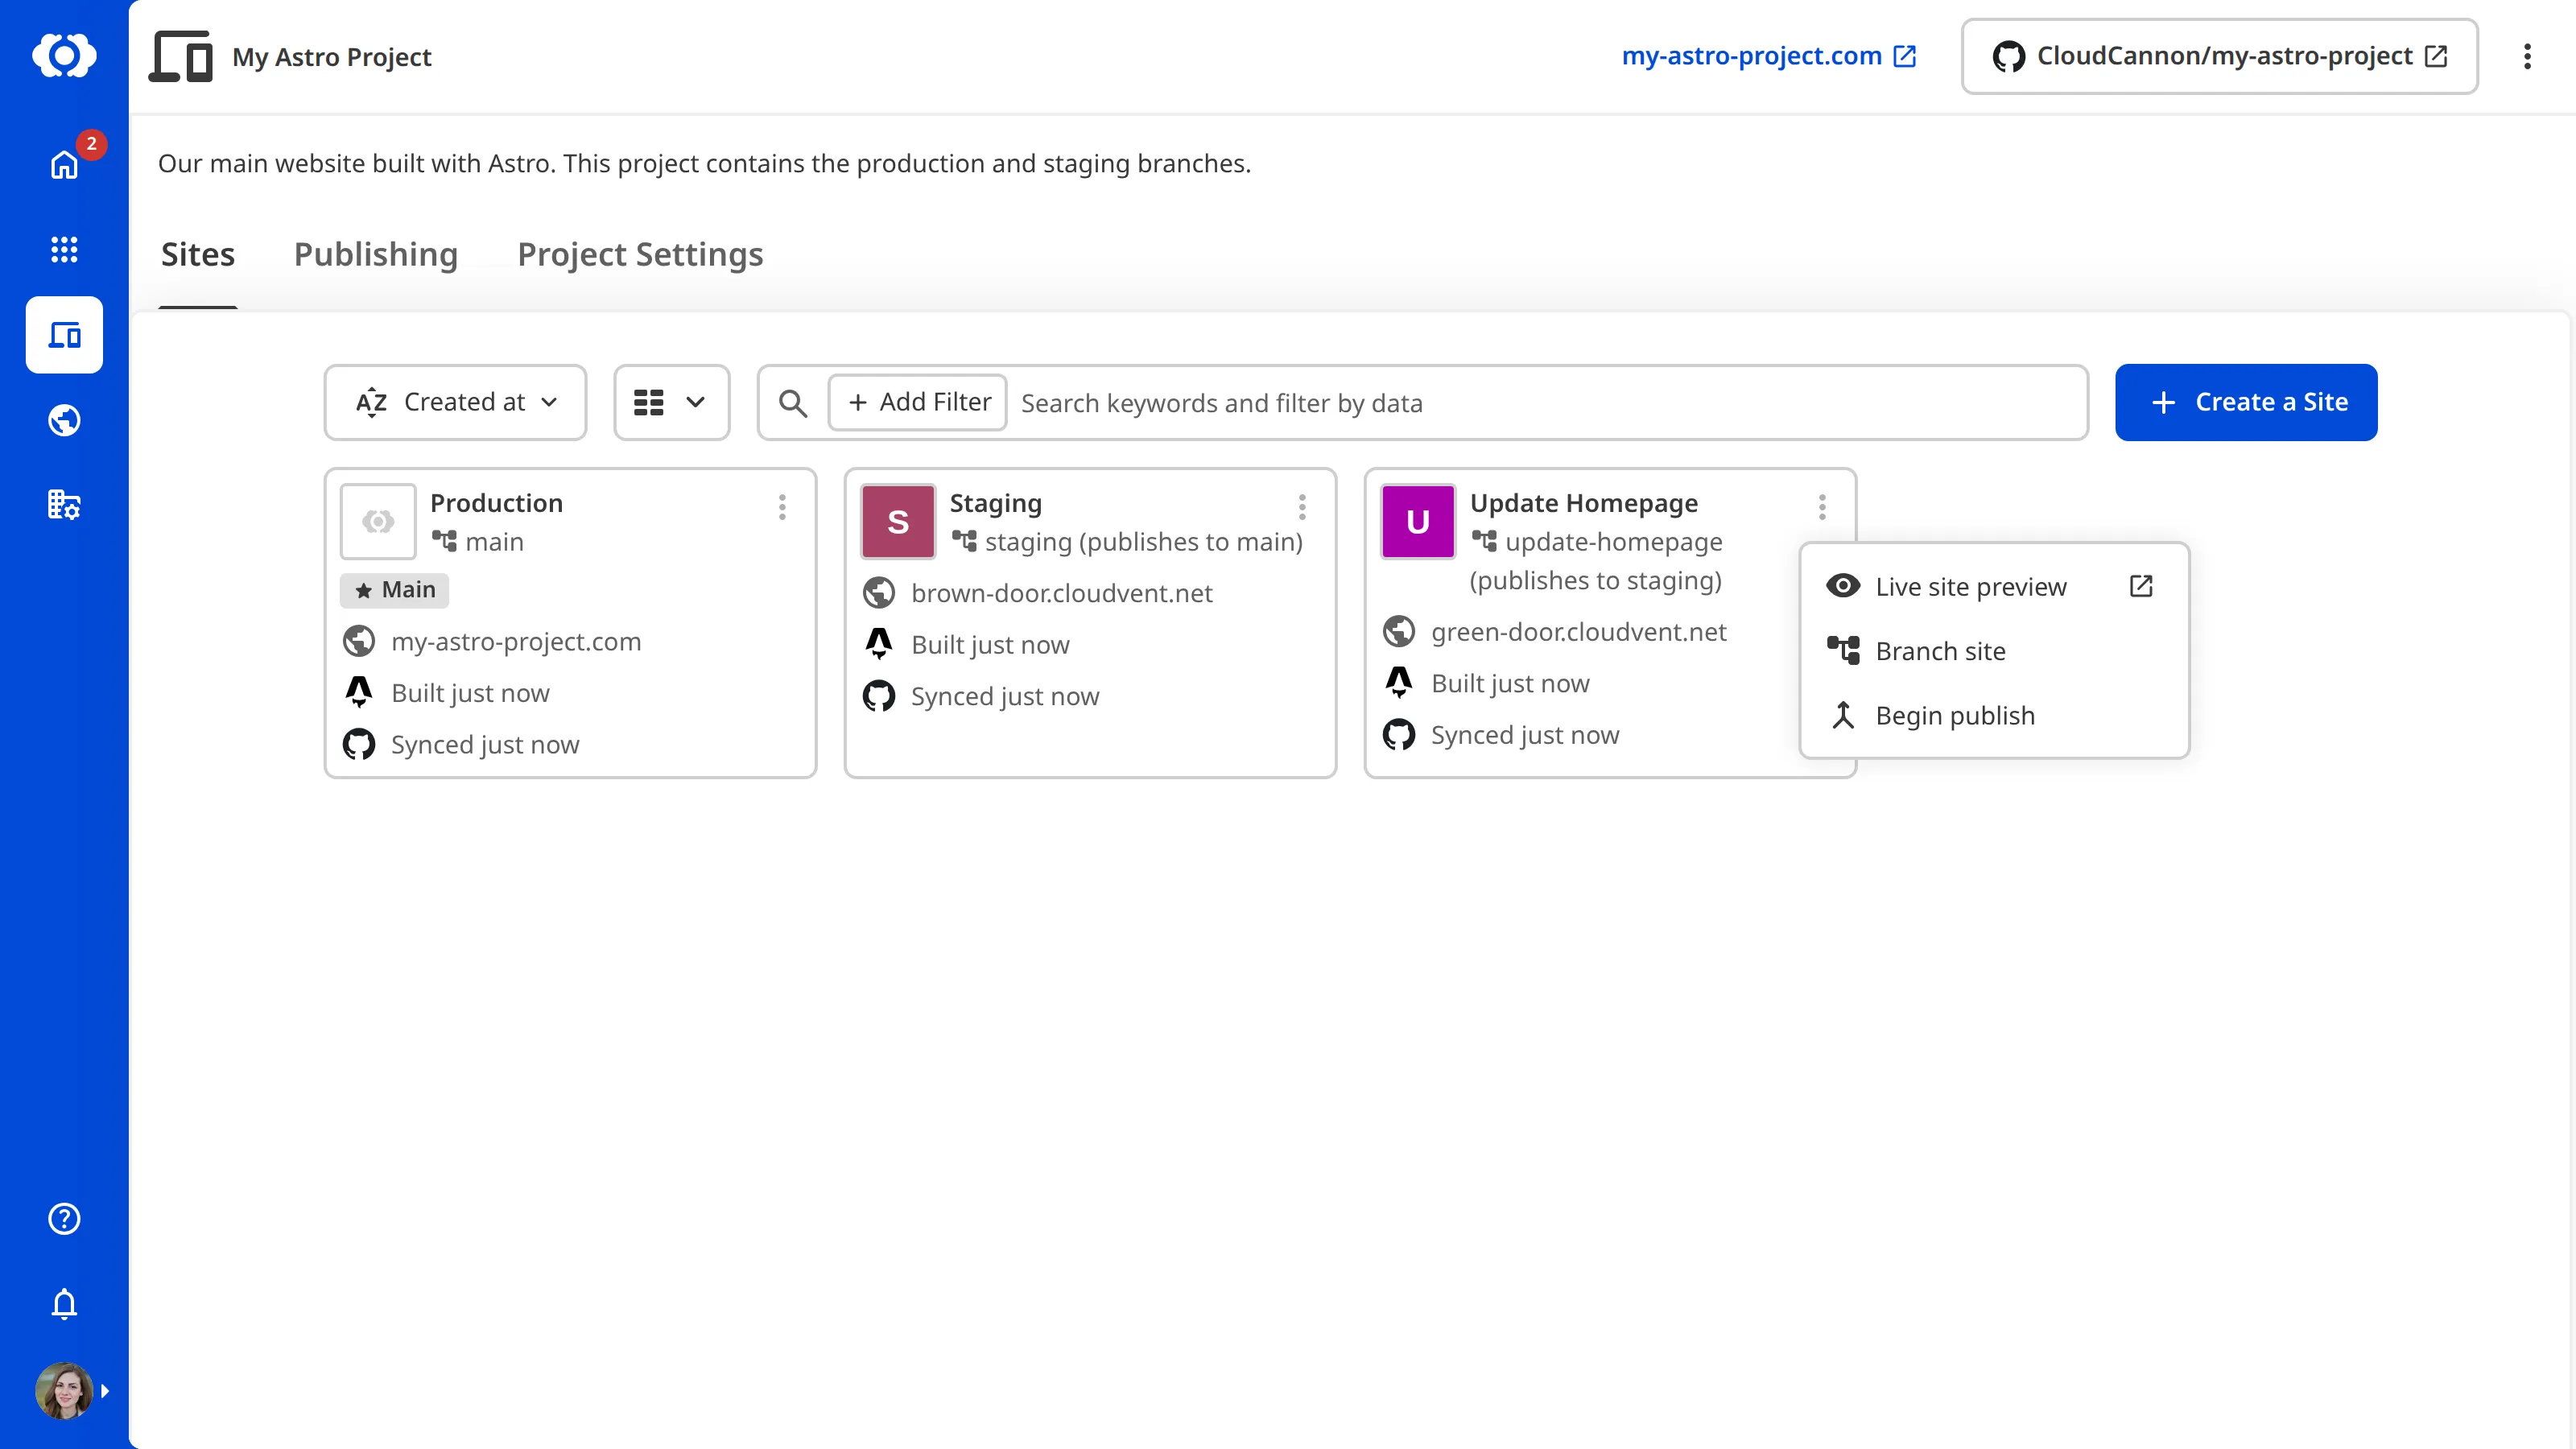
Task: Open Production card kebab menu
Action: coord(782,507)
